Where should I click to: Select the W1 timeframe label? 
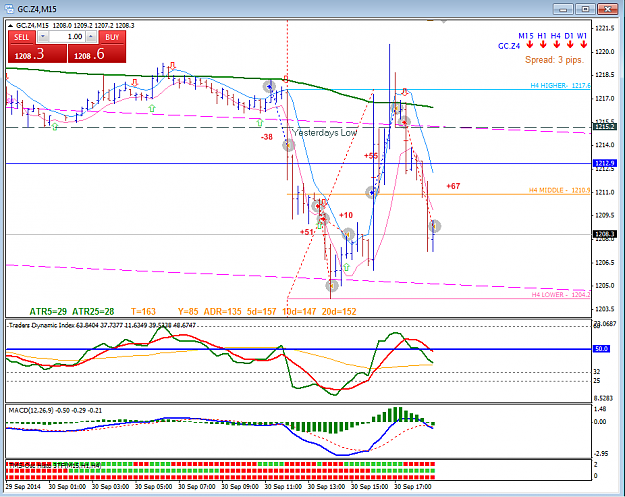[582, 36]
